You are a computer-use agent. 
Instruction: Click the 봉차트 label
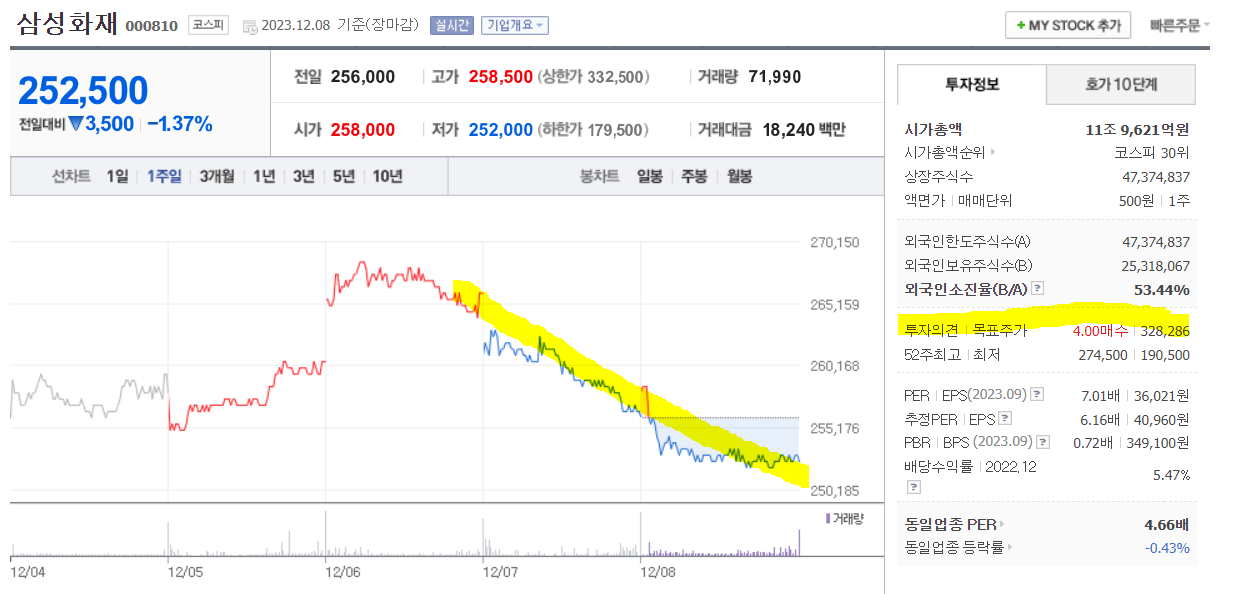pos(600,177)
